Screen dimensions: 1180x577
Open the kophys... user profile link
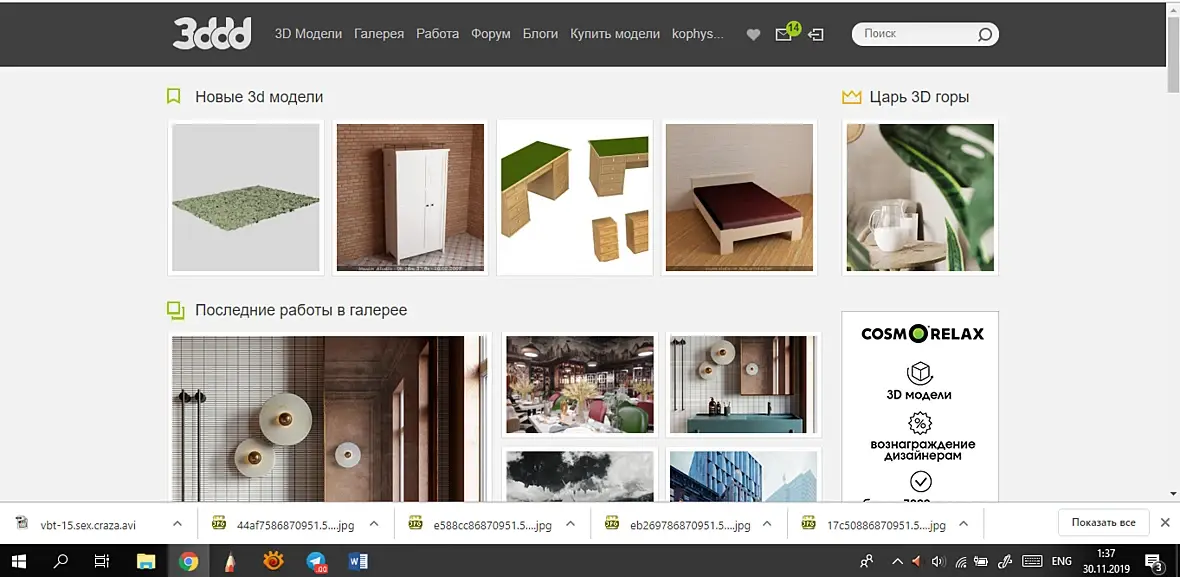[x=698, y=34]
